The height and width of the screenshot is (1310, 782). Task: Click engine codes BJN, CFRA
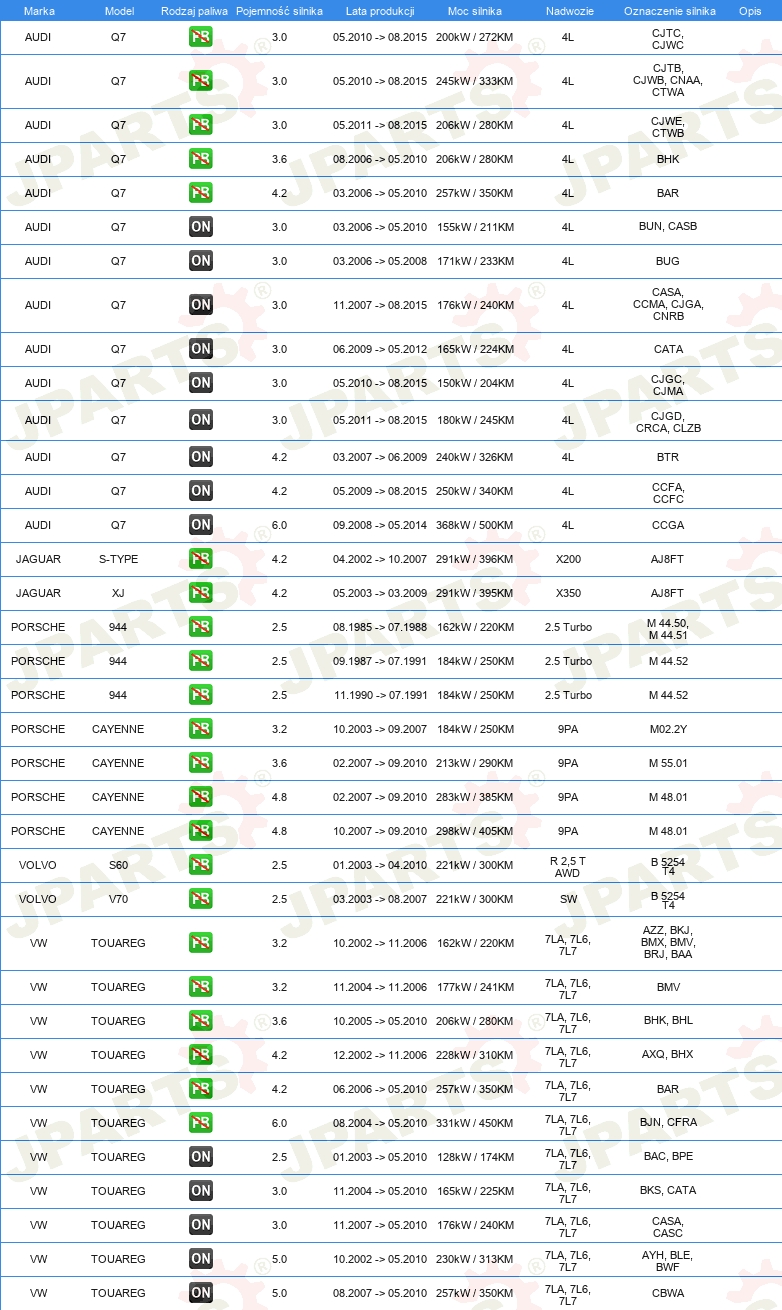coord(668,1123)
